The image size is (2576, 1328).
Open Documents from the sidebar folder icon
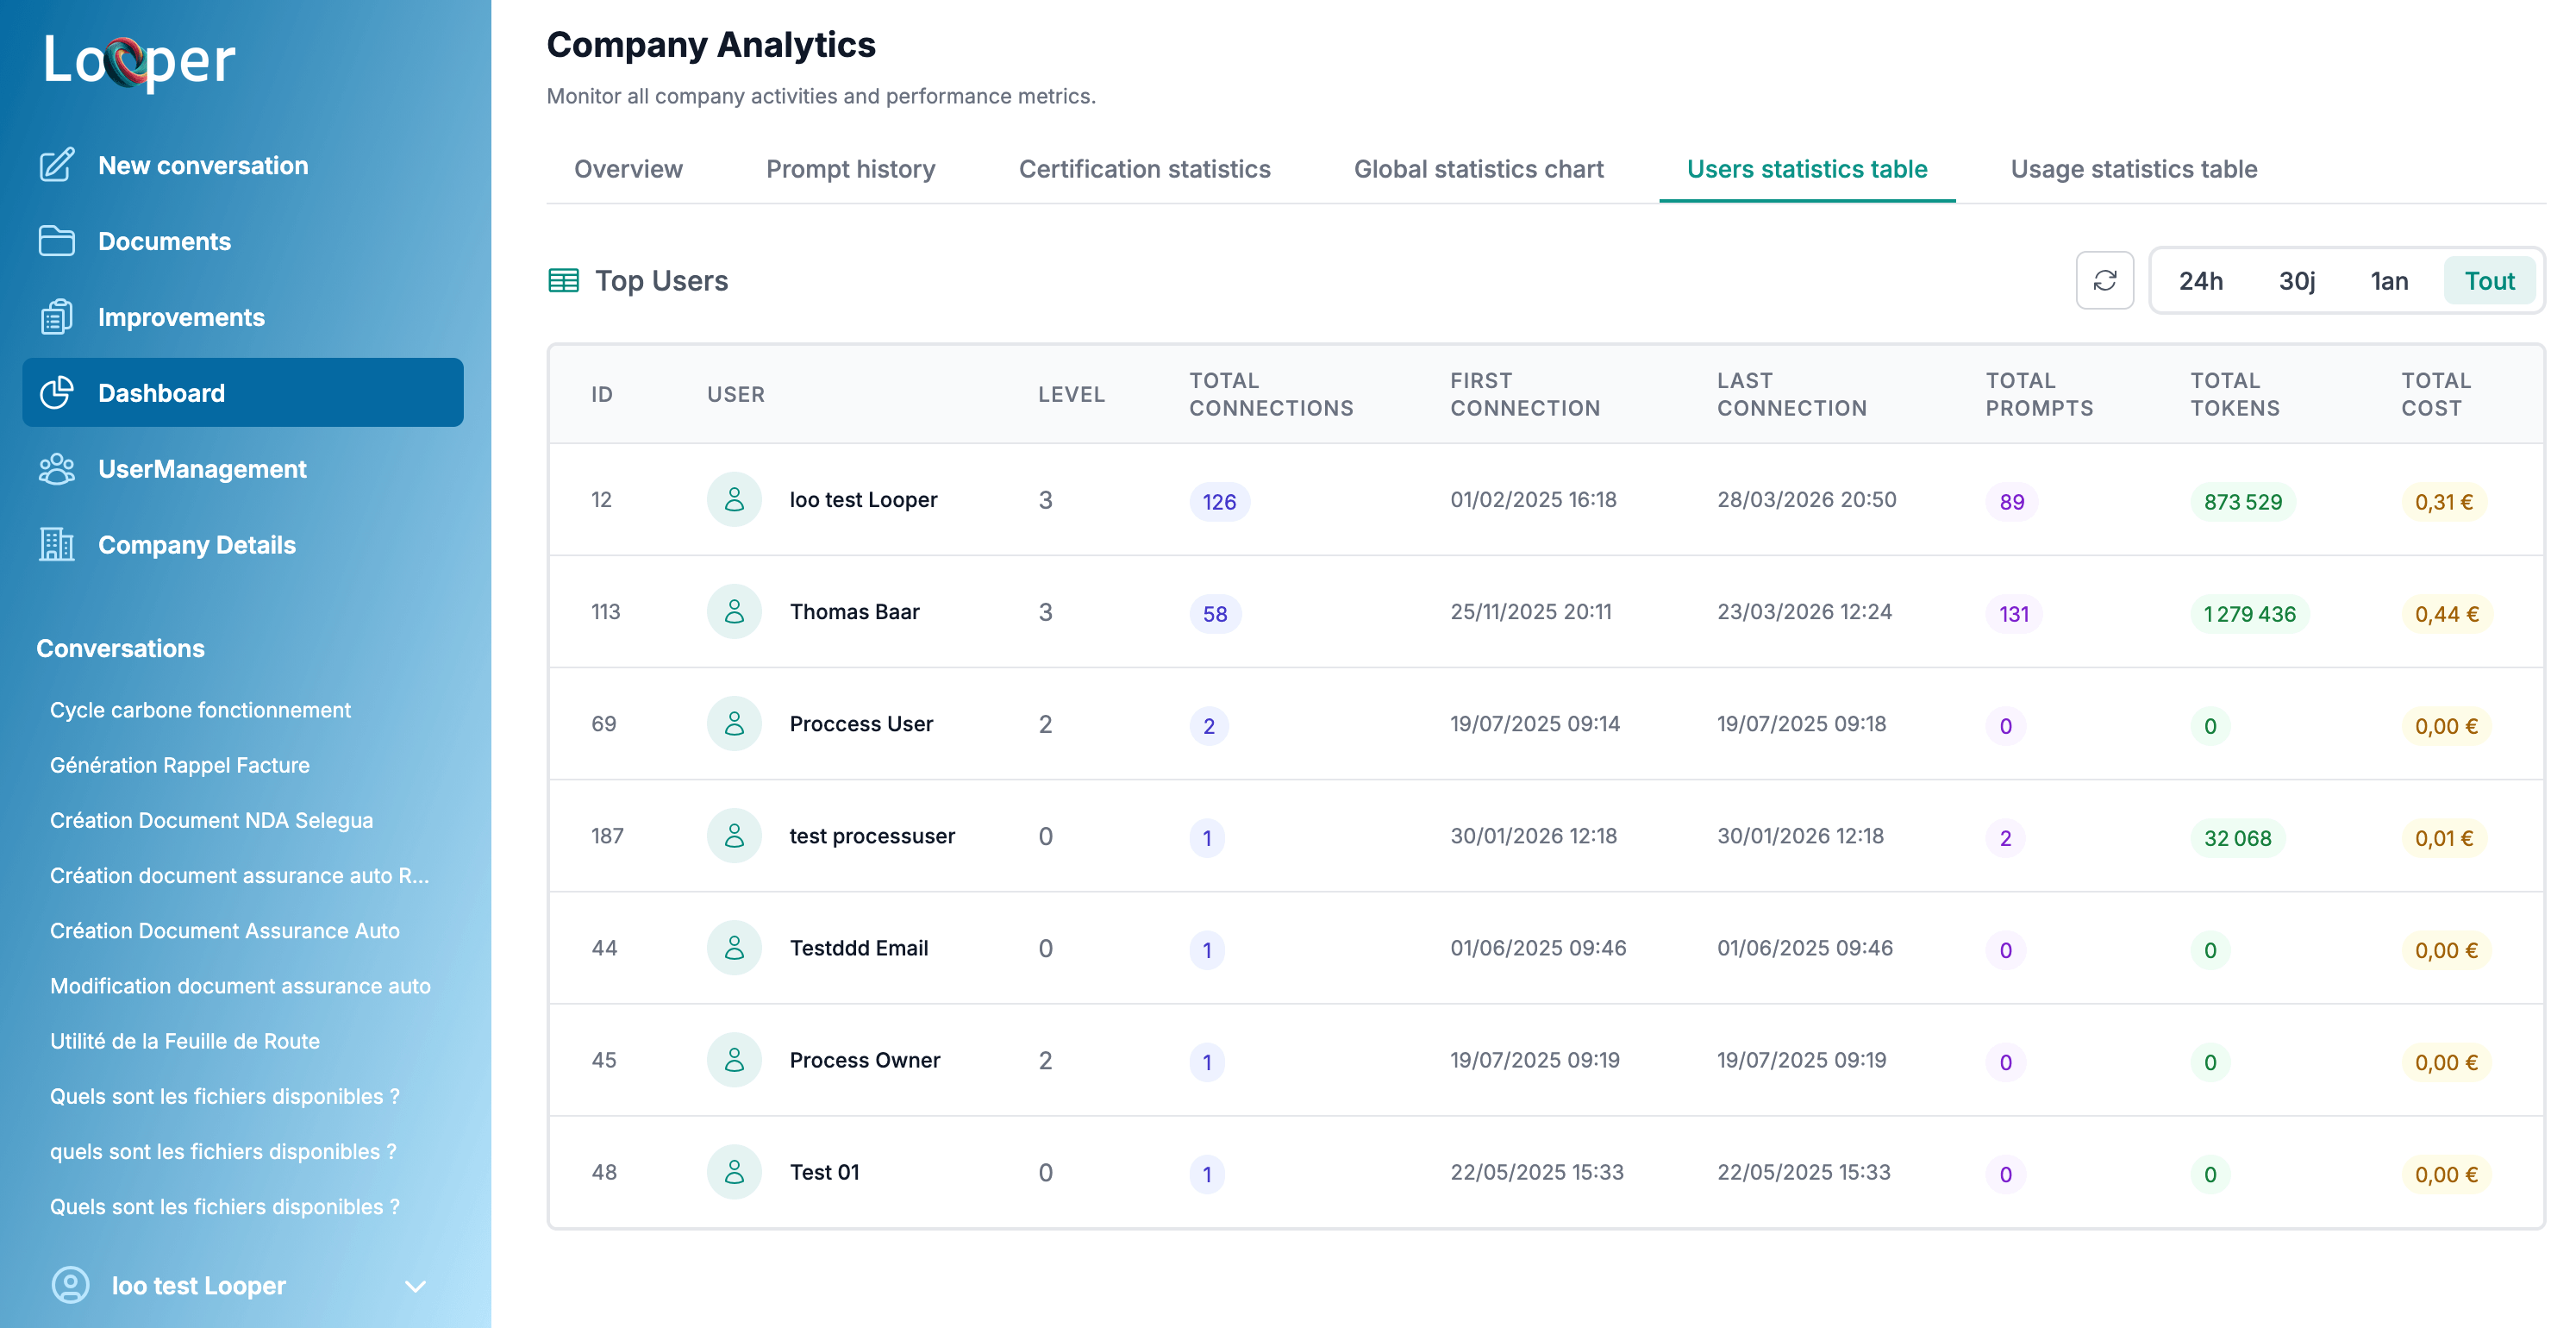pos(57,241)
